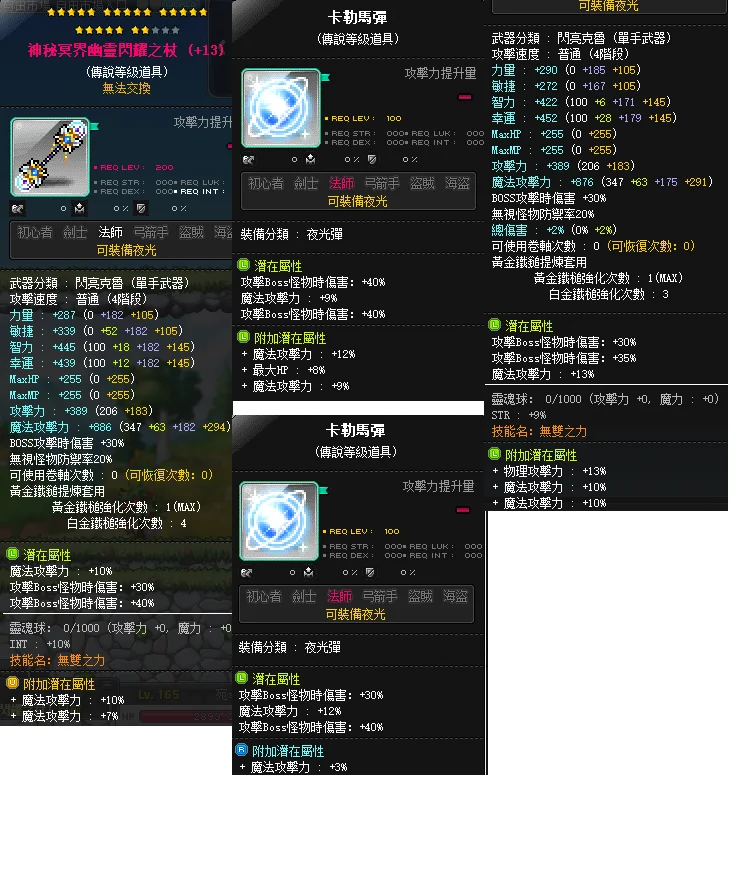Click the 技能名: 無雙之力 text on wand tooltip
The width and height of the screenshot is (737, 891).
(x=57, y=660)
